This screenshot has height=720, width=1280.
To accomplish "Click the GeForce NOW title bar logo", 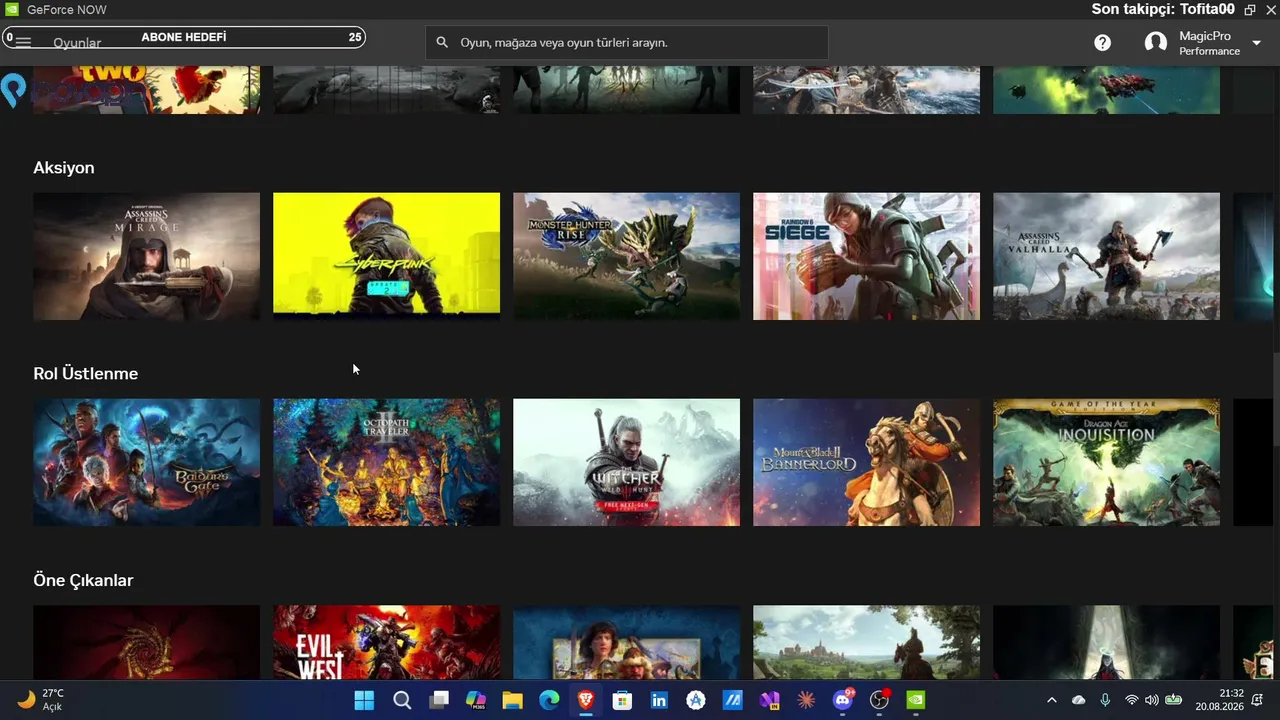I will pyautogui.click(x=12, y=10).
